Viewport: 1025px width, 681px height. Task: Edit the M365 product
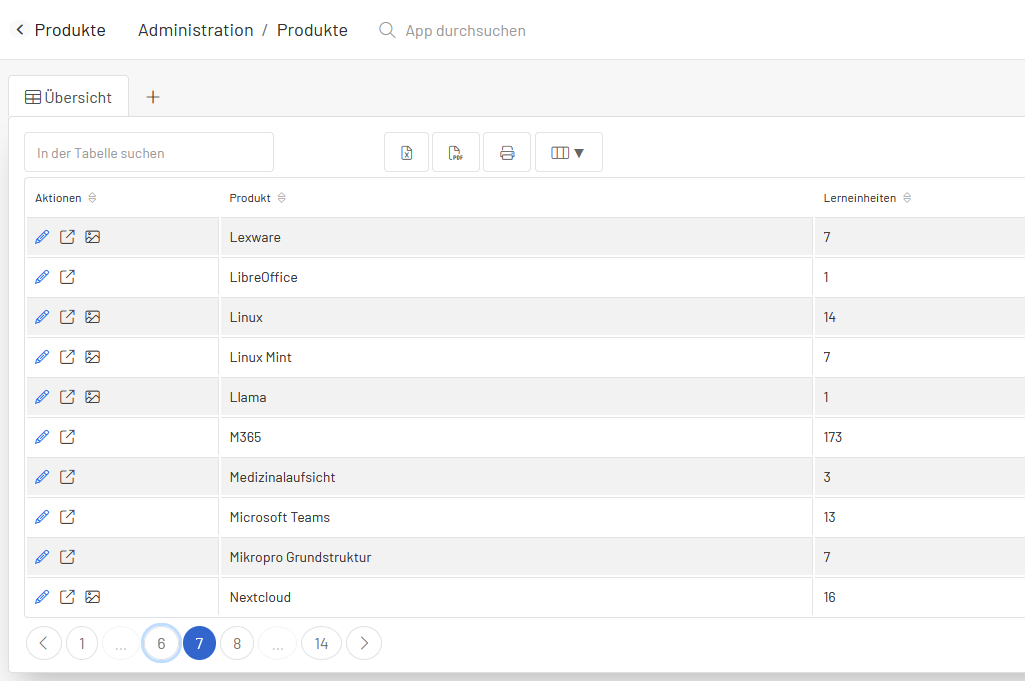point(42,437)
